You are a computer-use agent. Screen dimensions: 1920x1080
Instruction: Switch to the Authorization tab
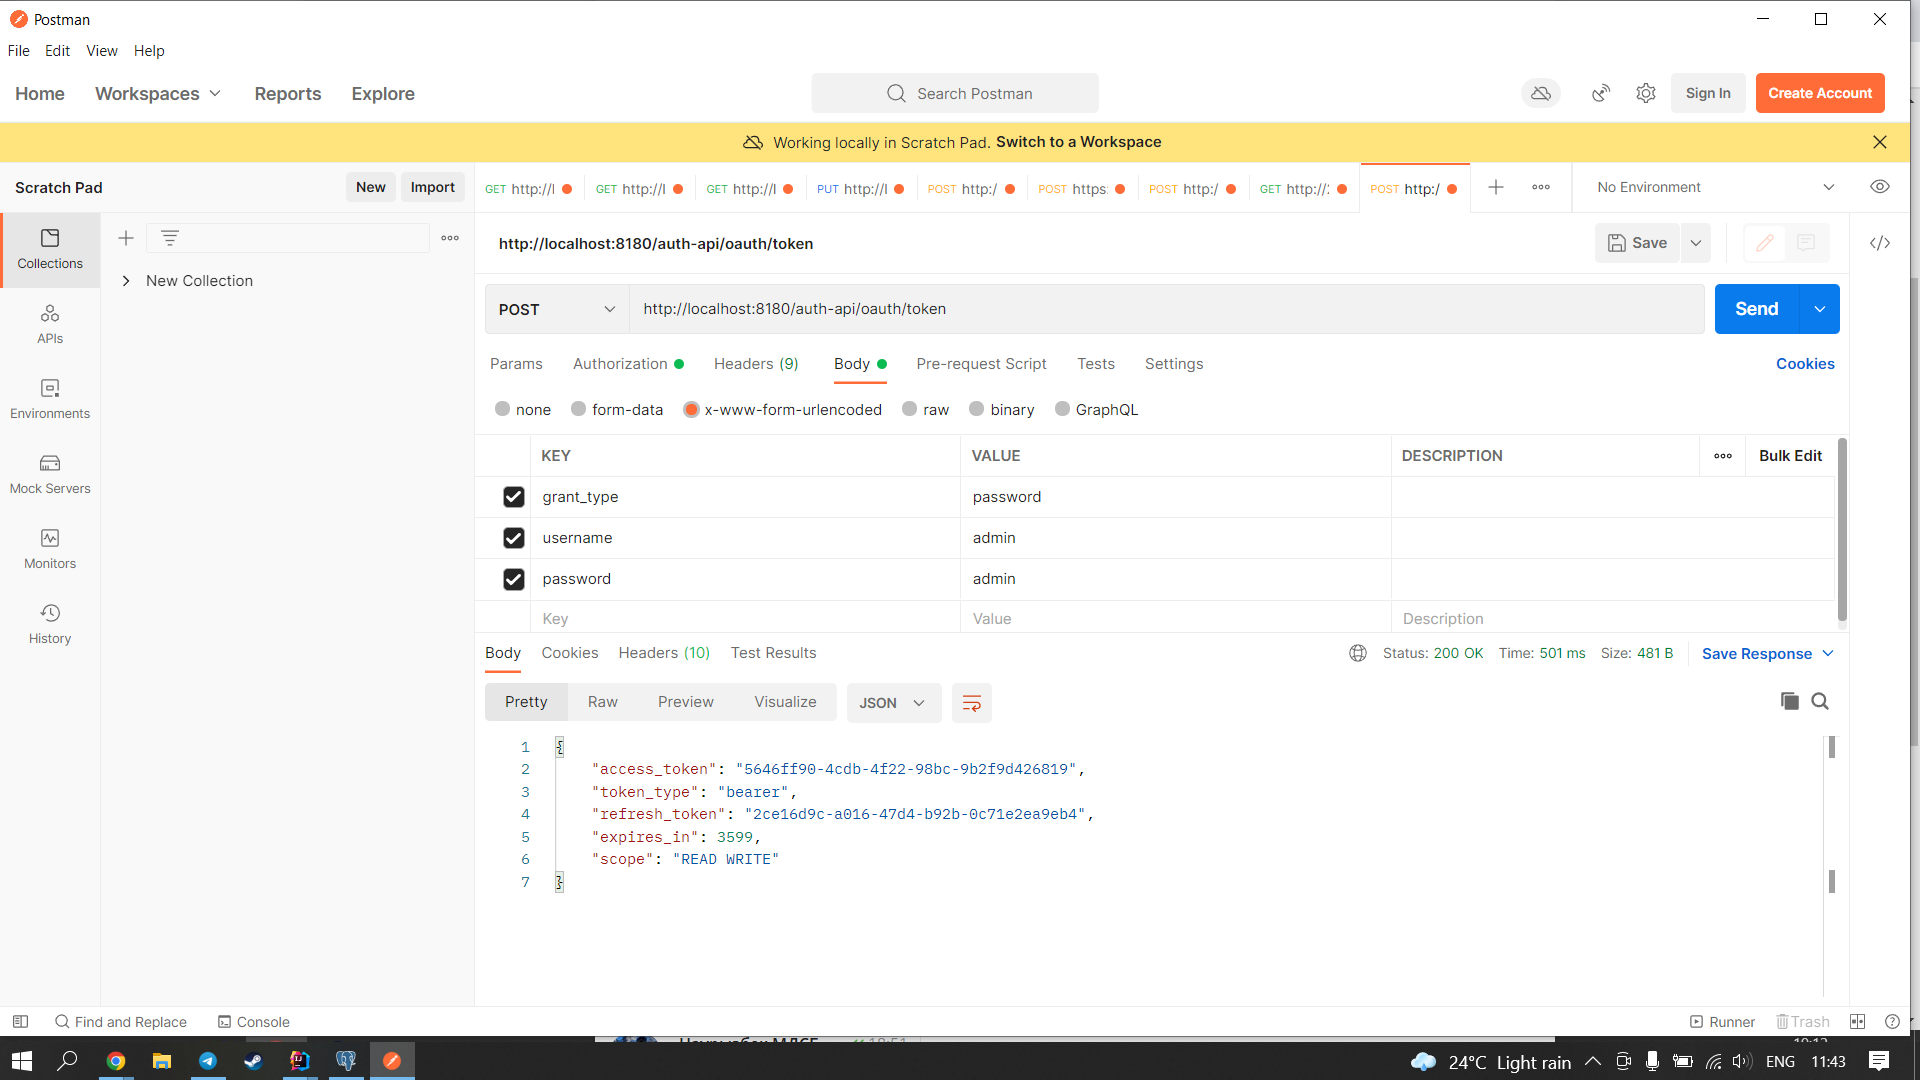[x=620, y=364]
